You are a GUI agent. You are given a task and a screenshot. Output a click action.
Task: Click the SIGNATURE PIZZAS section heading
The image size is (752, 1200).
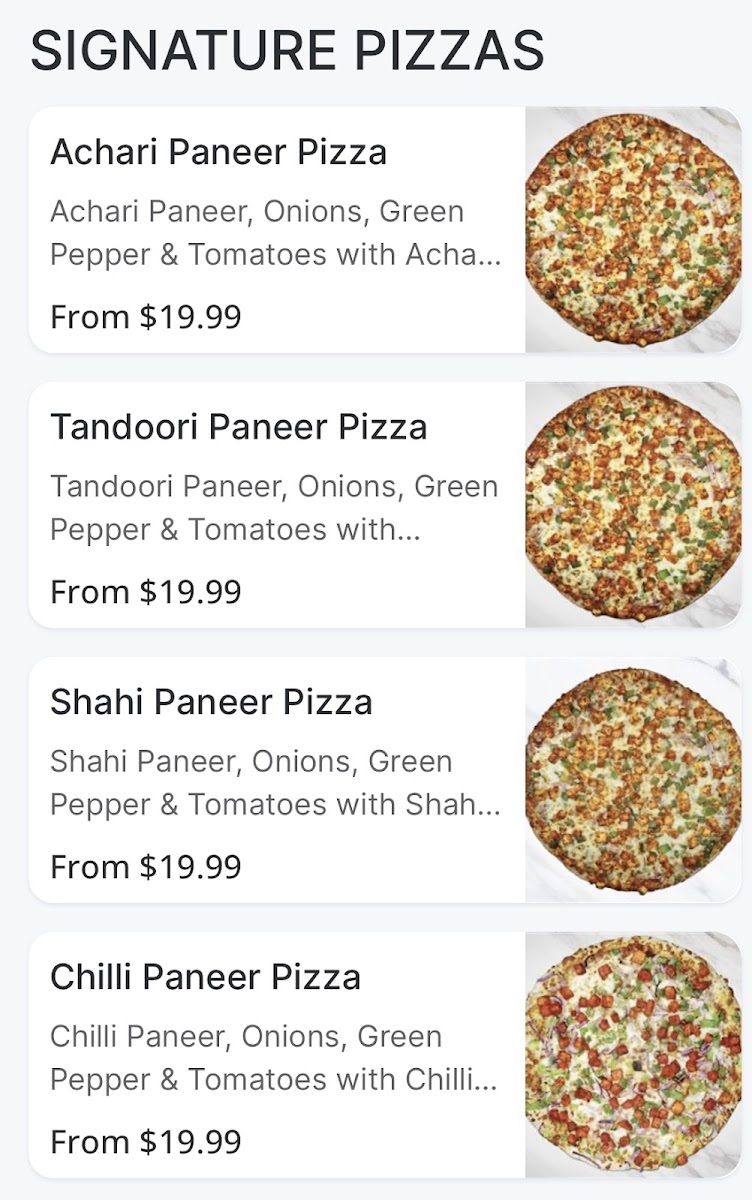pyautogui.click(x=288, y=51)
